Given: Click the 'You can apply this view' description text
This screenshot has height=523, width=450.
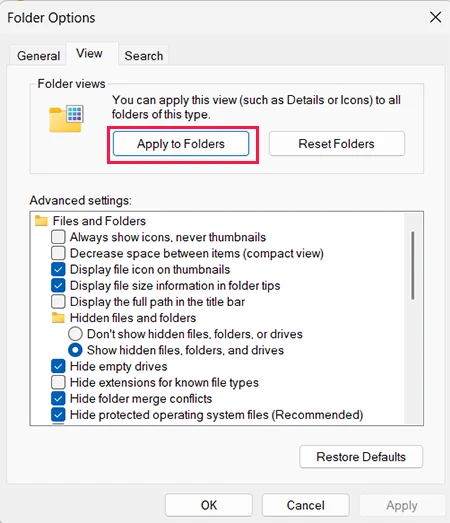Looking at the screenshot, I should pyautogui.click(x=256, y=107).
